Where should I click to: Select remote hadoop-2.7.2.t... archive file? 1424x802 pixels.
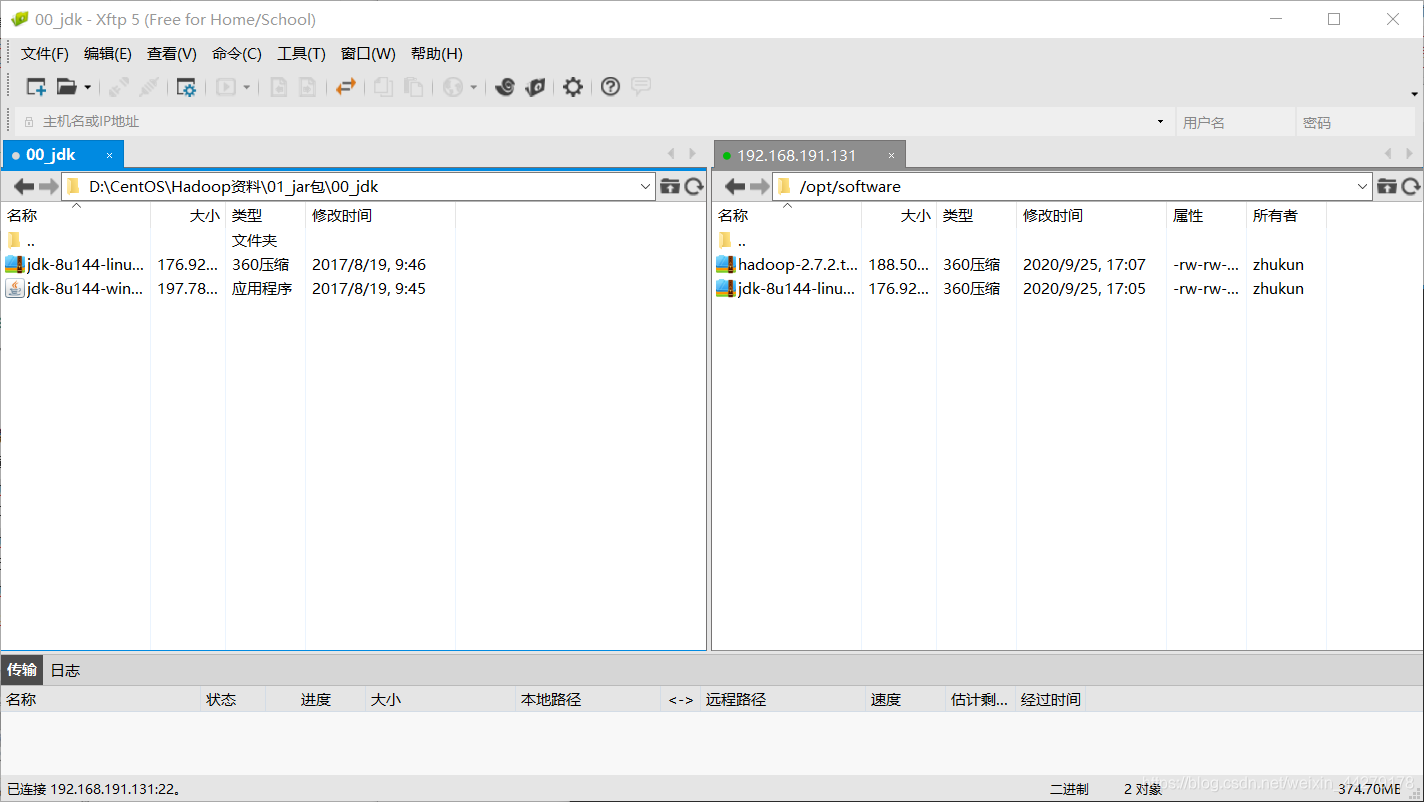(x=787, y=265)
